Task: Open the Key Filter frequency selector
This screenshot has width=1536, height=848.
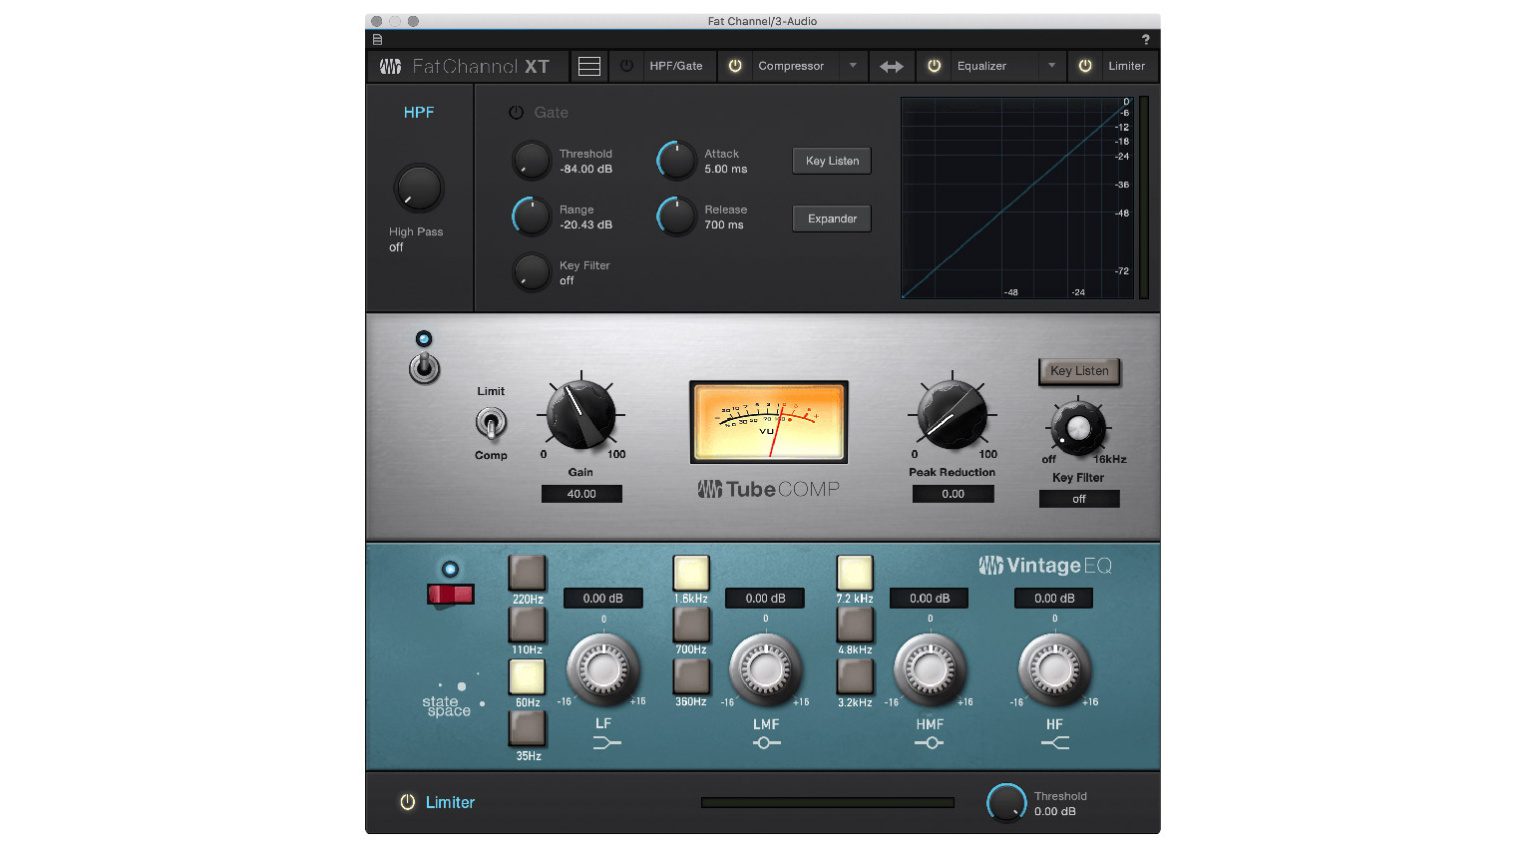Action: [x=1078, y=428]
